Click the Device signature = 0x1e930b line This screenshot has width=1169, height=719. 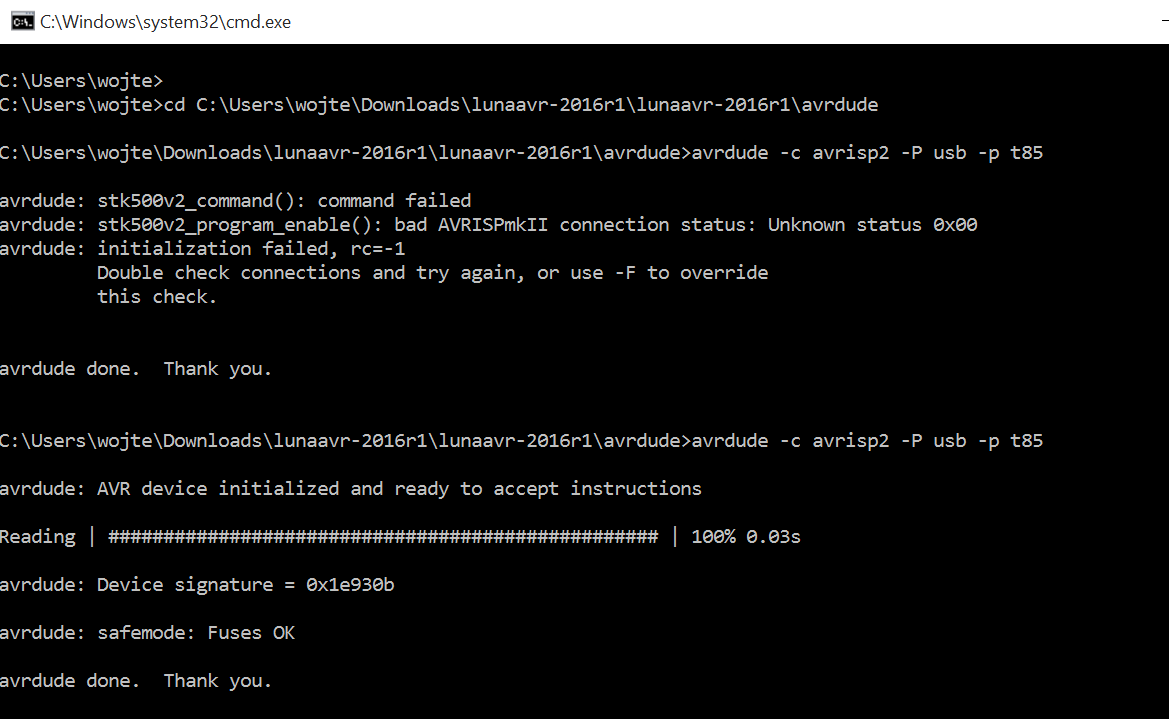coord(198,585)
